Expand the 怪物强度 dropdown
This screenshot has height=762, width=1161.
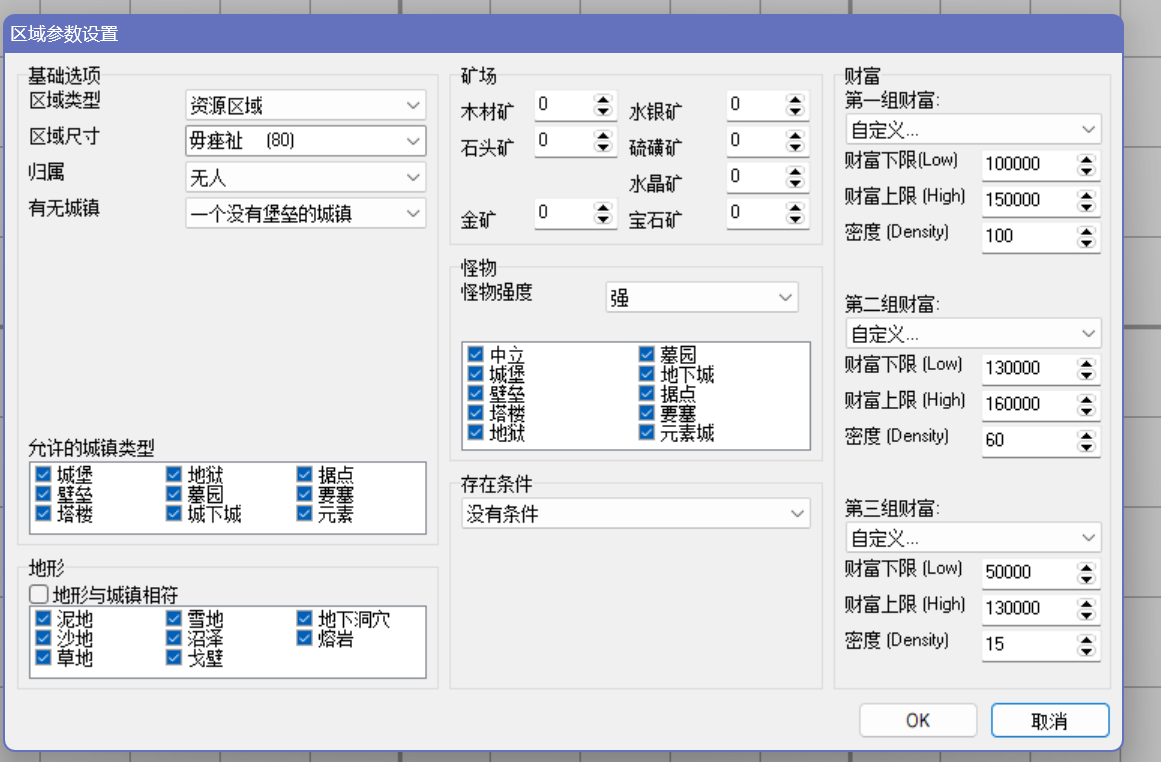[x=701, y=298]
